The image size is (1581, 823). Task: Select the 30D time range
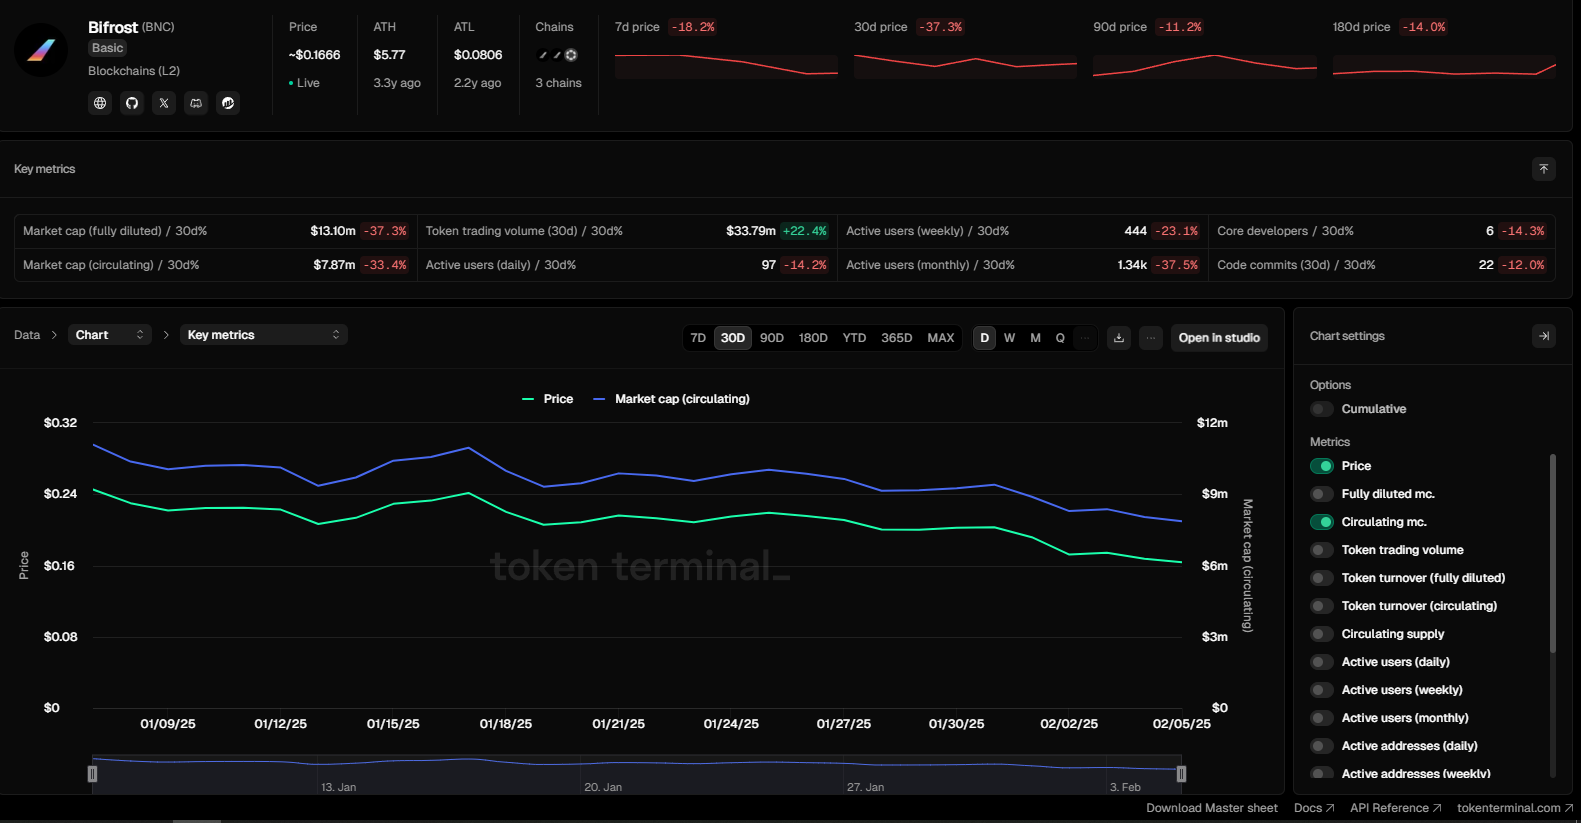[x=733, y=338]
